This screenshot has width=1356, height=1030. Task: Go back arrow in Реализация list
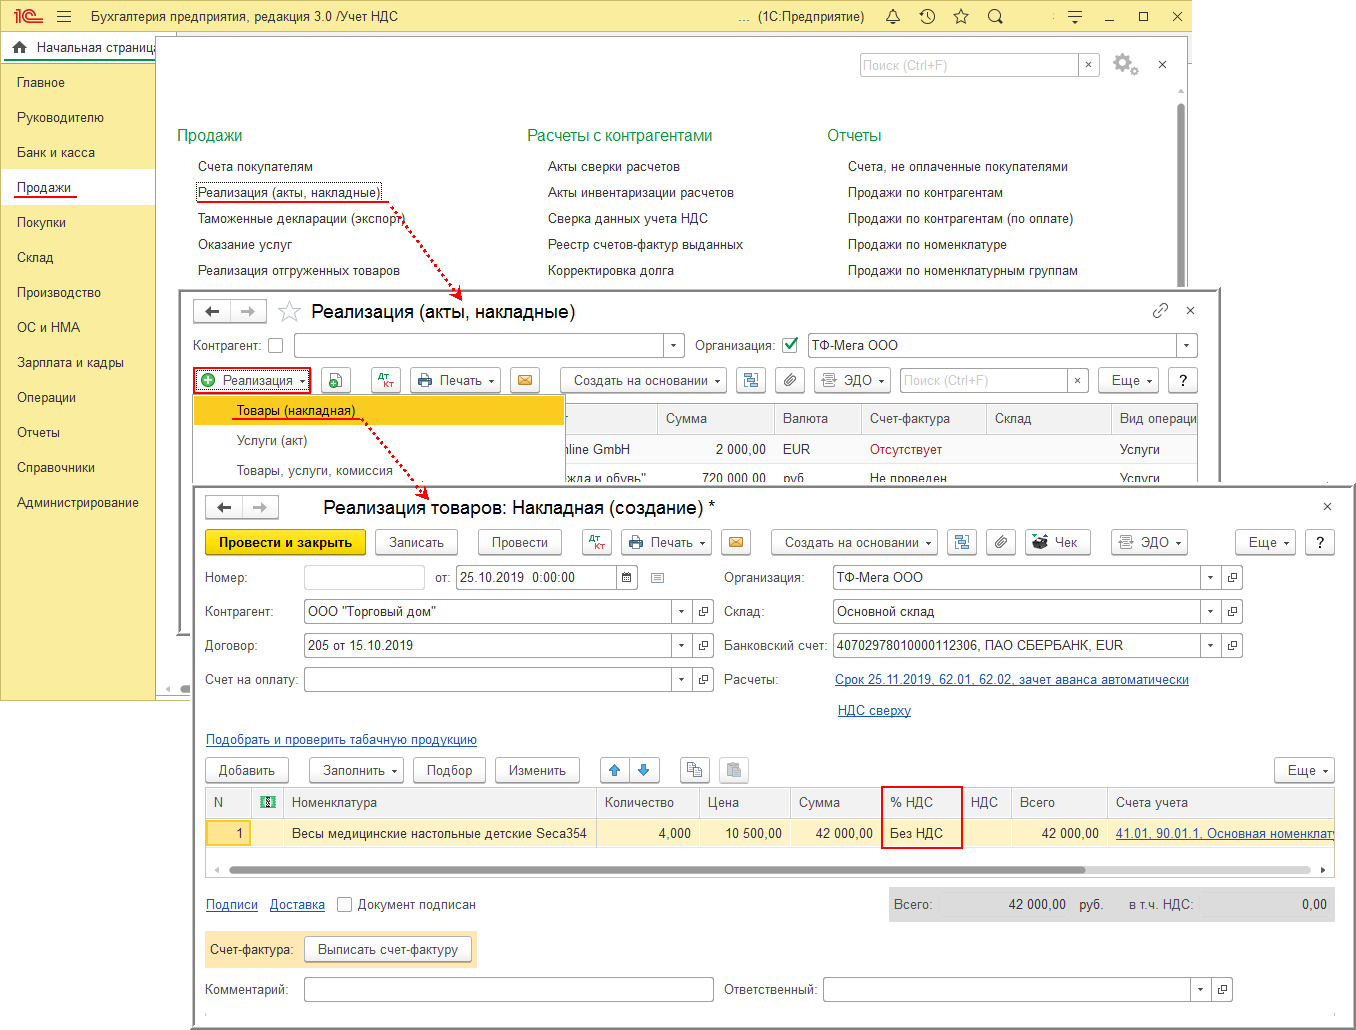[x=212, y=311]
